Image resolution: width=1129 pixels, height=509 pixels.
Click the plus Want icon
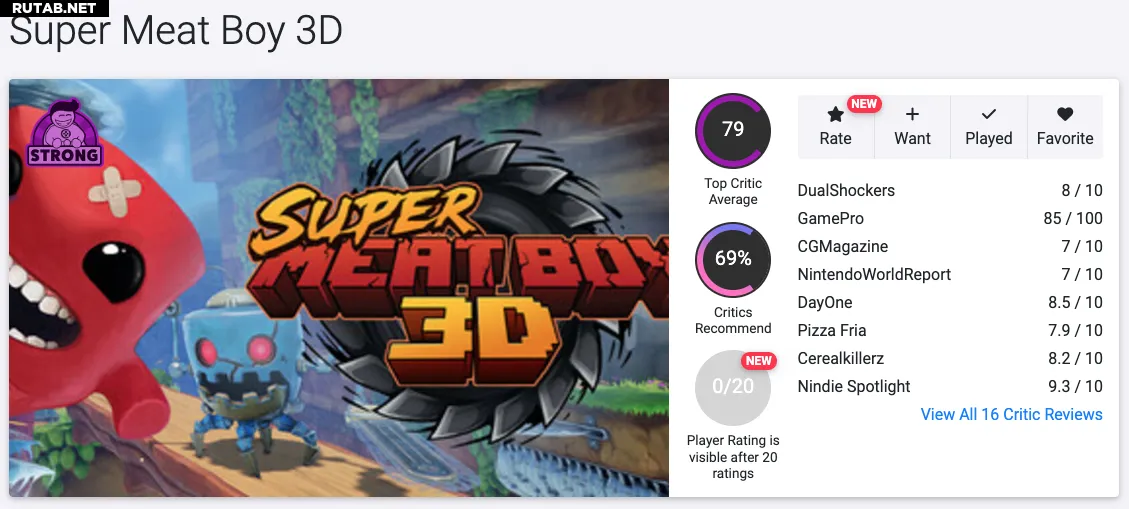(x=912, y=115)
